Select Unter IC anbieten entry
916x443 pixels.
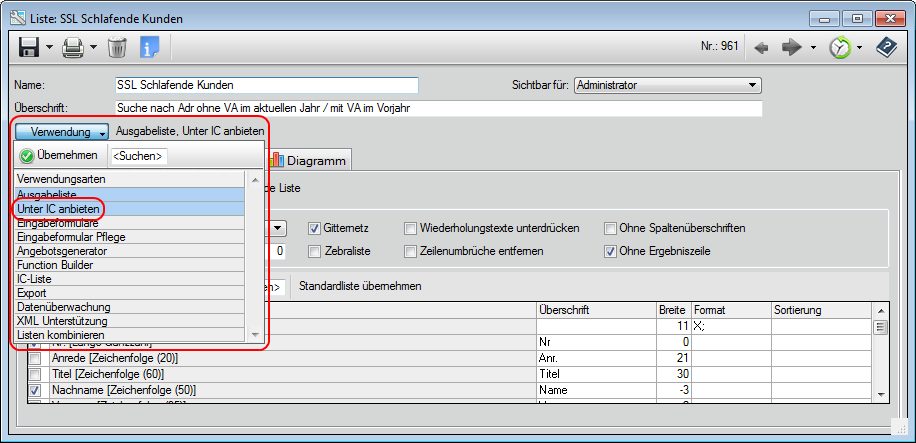pos(129,208)
